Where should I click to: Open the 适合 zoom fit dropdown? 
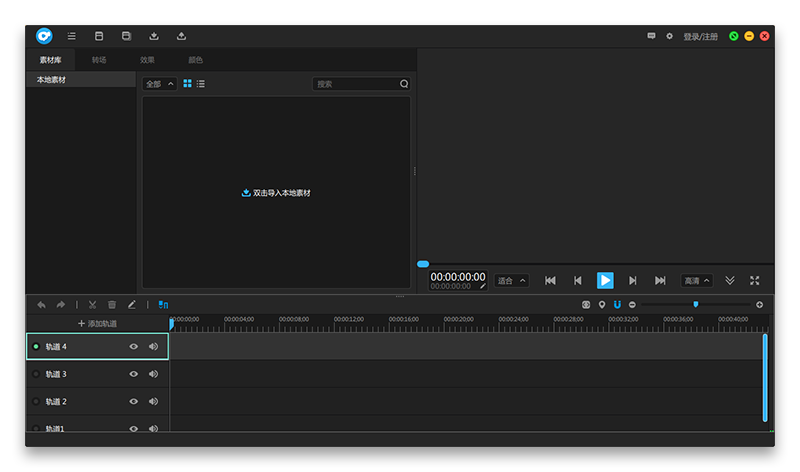511,281
